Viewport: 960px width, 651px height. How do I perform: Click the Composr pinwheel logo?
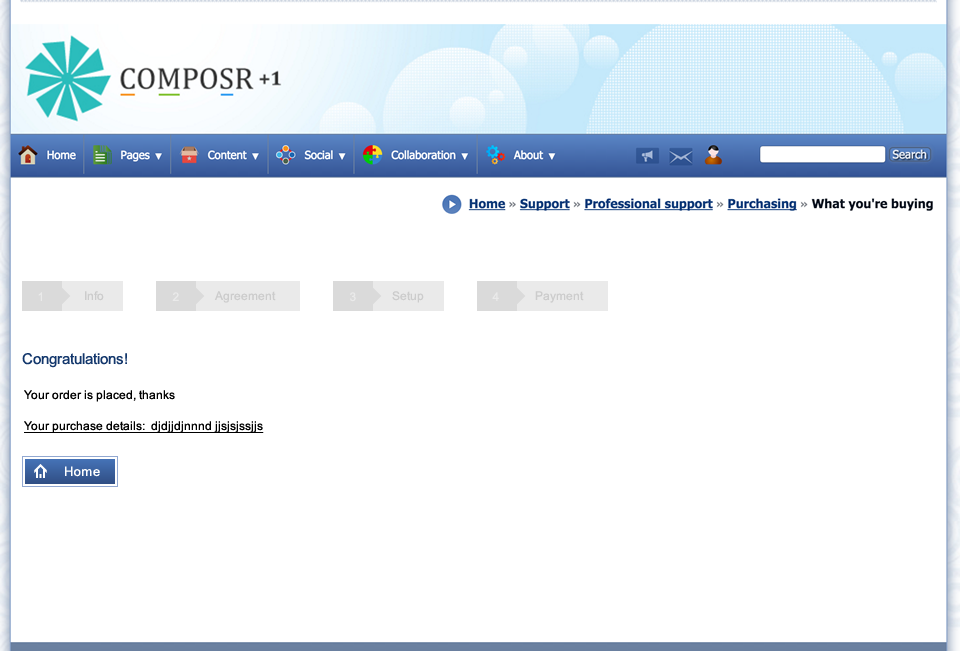point(68,78)
